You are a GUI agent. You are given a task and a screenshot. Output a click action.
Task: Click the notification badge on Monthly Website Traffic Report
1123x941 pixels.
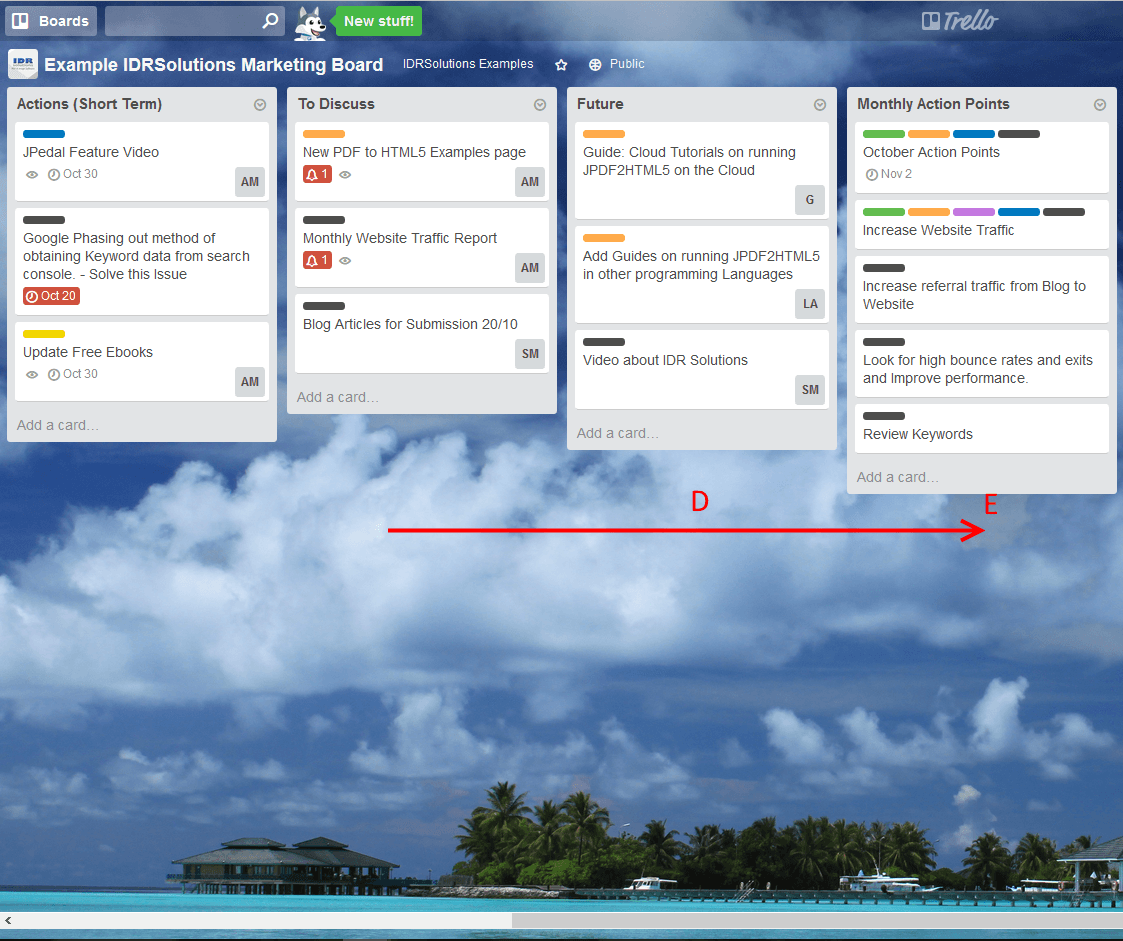click(317, 260)
